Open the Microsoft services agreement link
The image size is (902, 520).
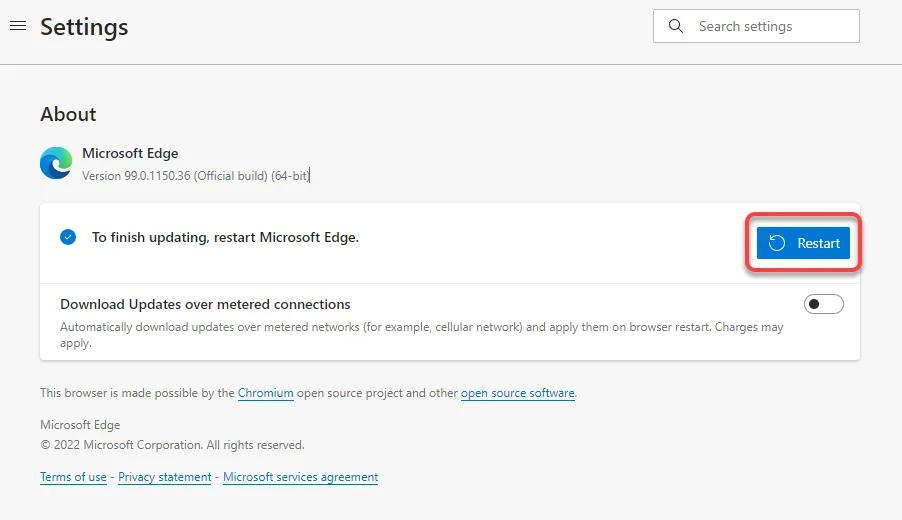[300, 477]
